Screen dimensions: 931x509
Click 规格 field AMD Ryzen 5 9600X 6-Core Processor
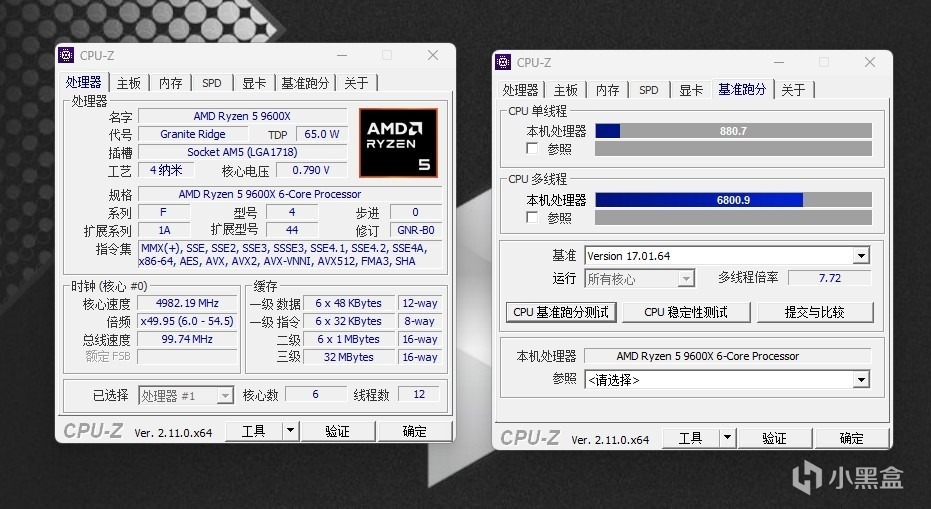pos(290,194)
